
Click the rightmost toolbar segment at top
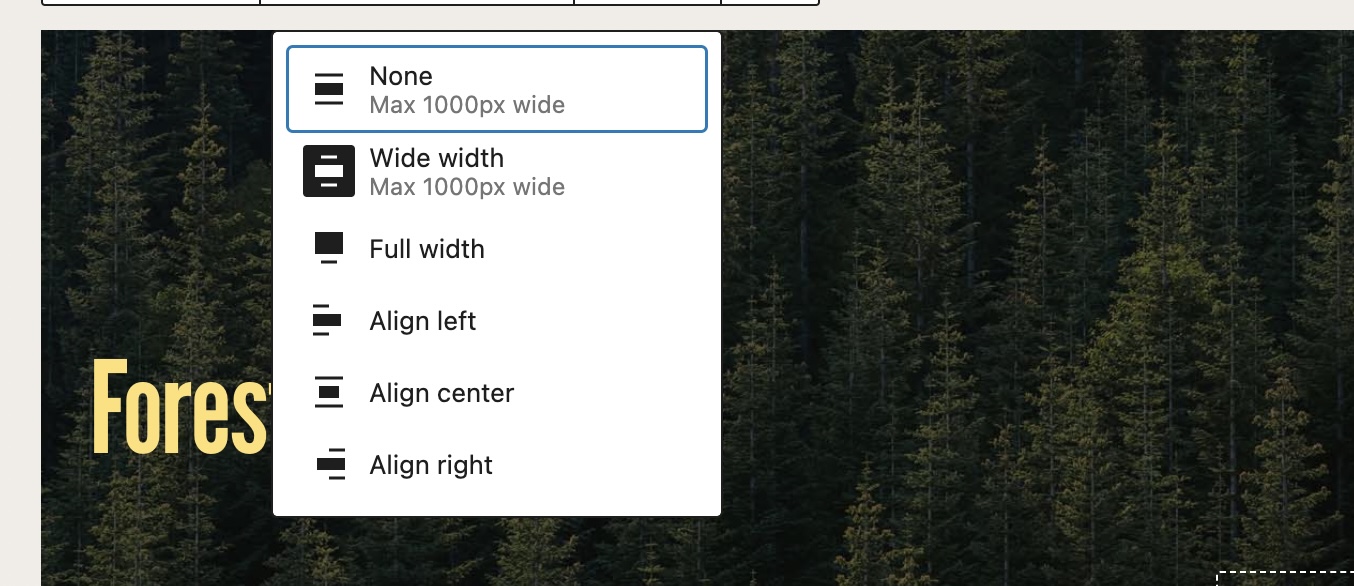tap(770, 3)
